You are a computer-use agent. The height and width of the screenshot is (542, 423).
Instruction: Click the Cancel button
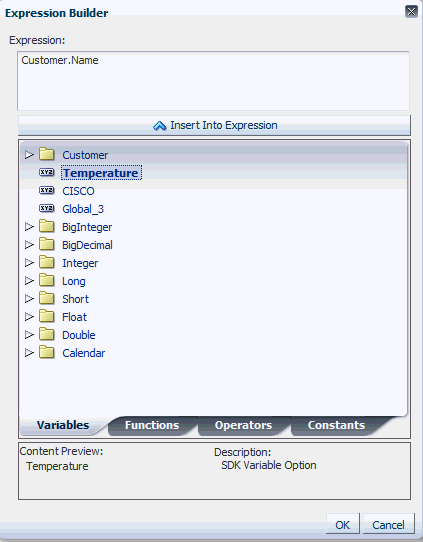388,524
